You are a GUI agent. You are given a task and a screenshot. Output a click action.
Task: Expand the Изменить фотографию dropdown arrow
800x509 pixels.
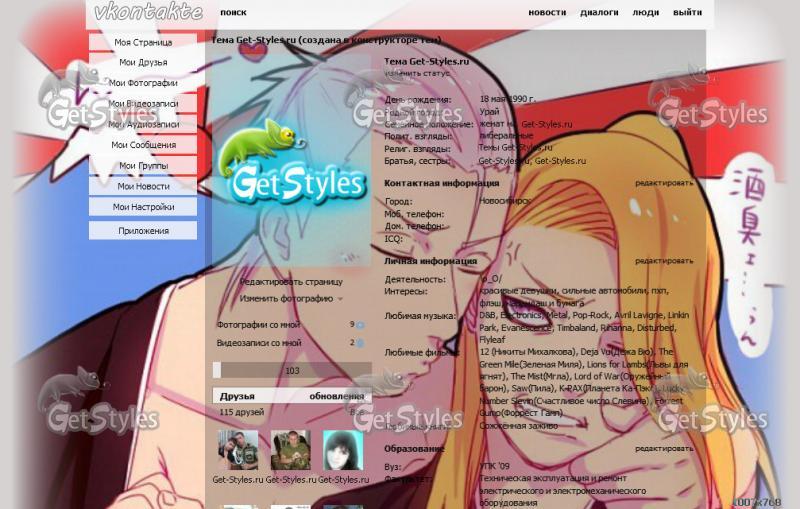coord(340,299)
